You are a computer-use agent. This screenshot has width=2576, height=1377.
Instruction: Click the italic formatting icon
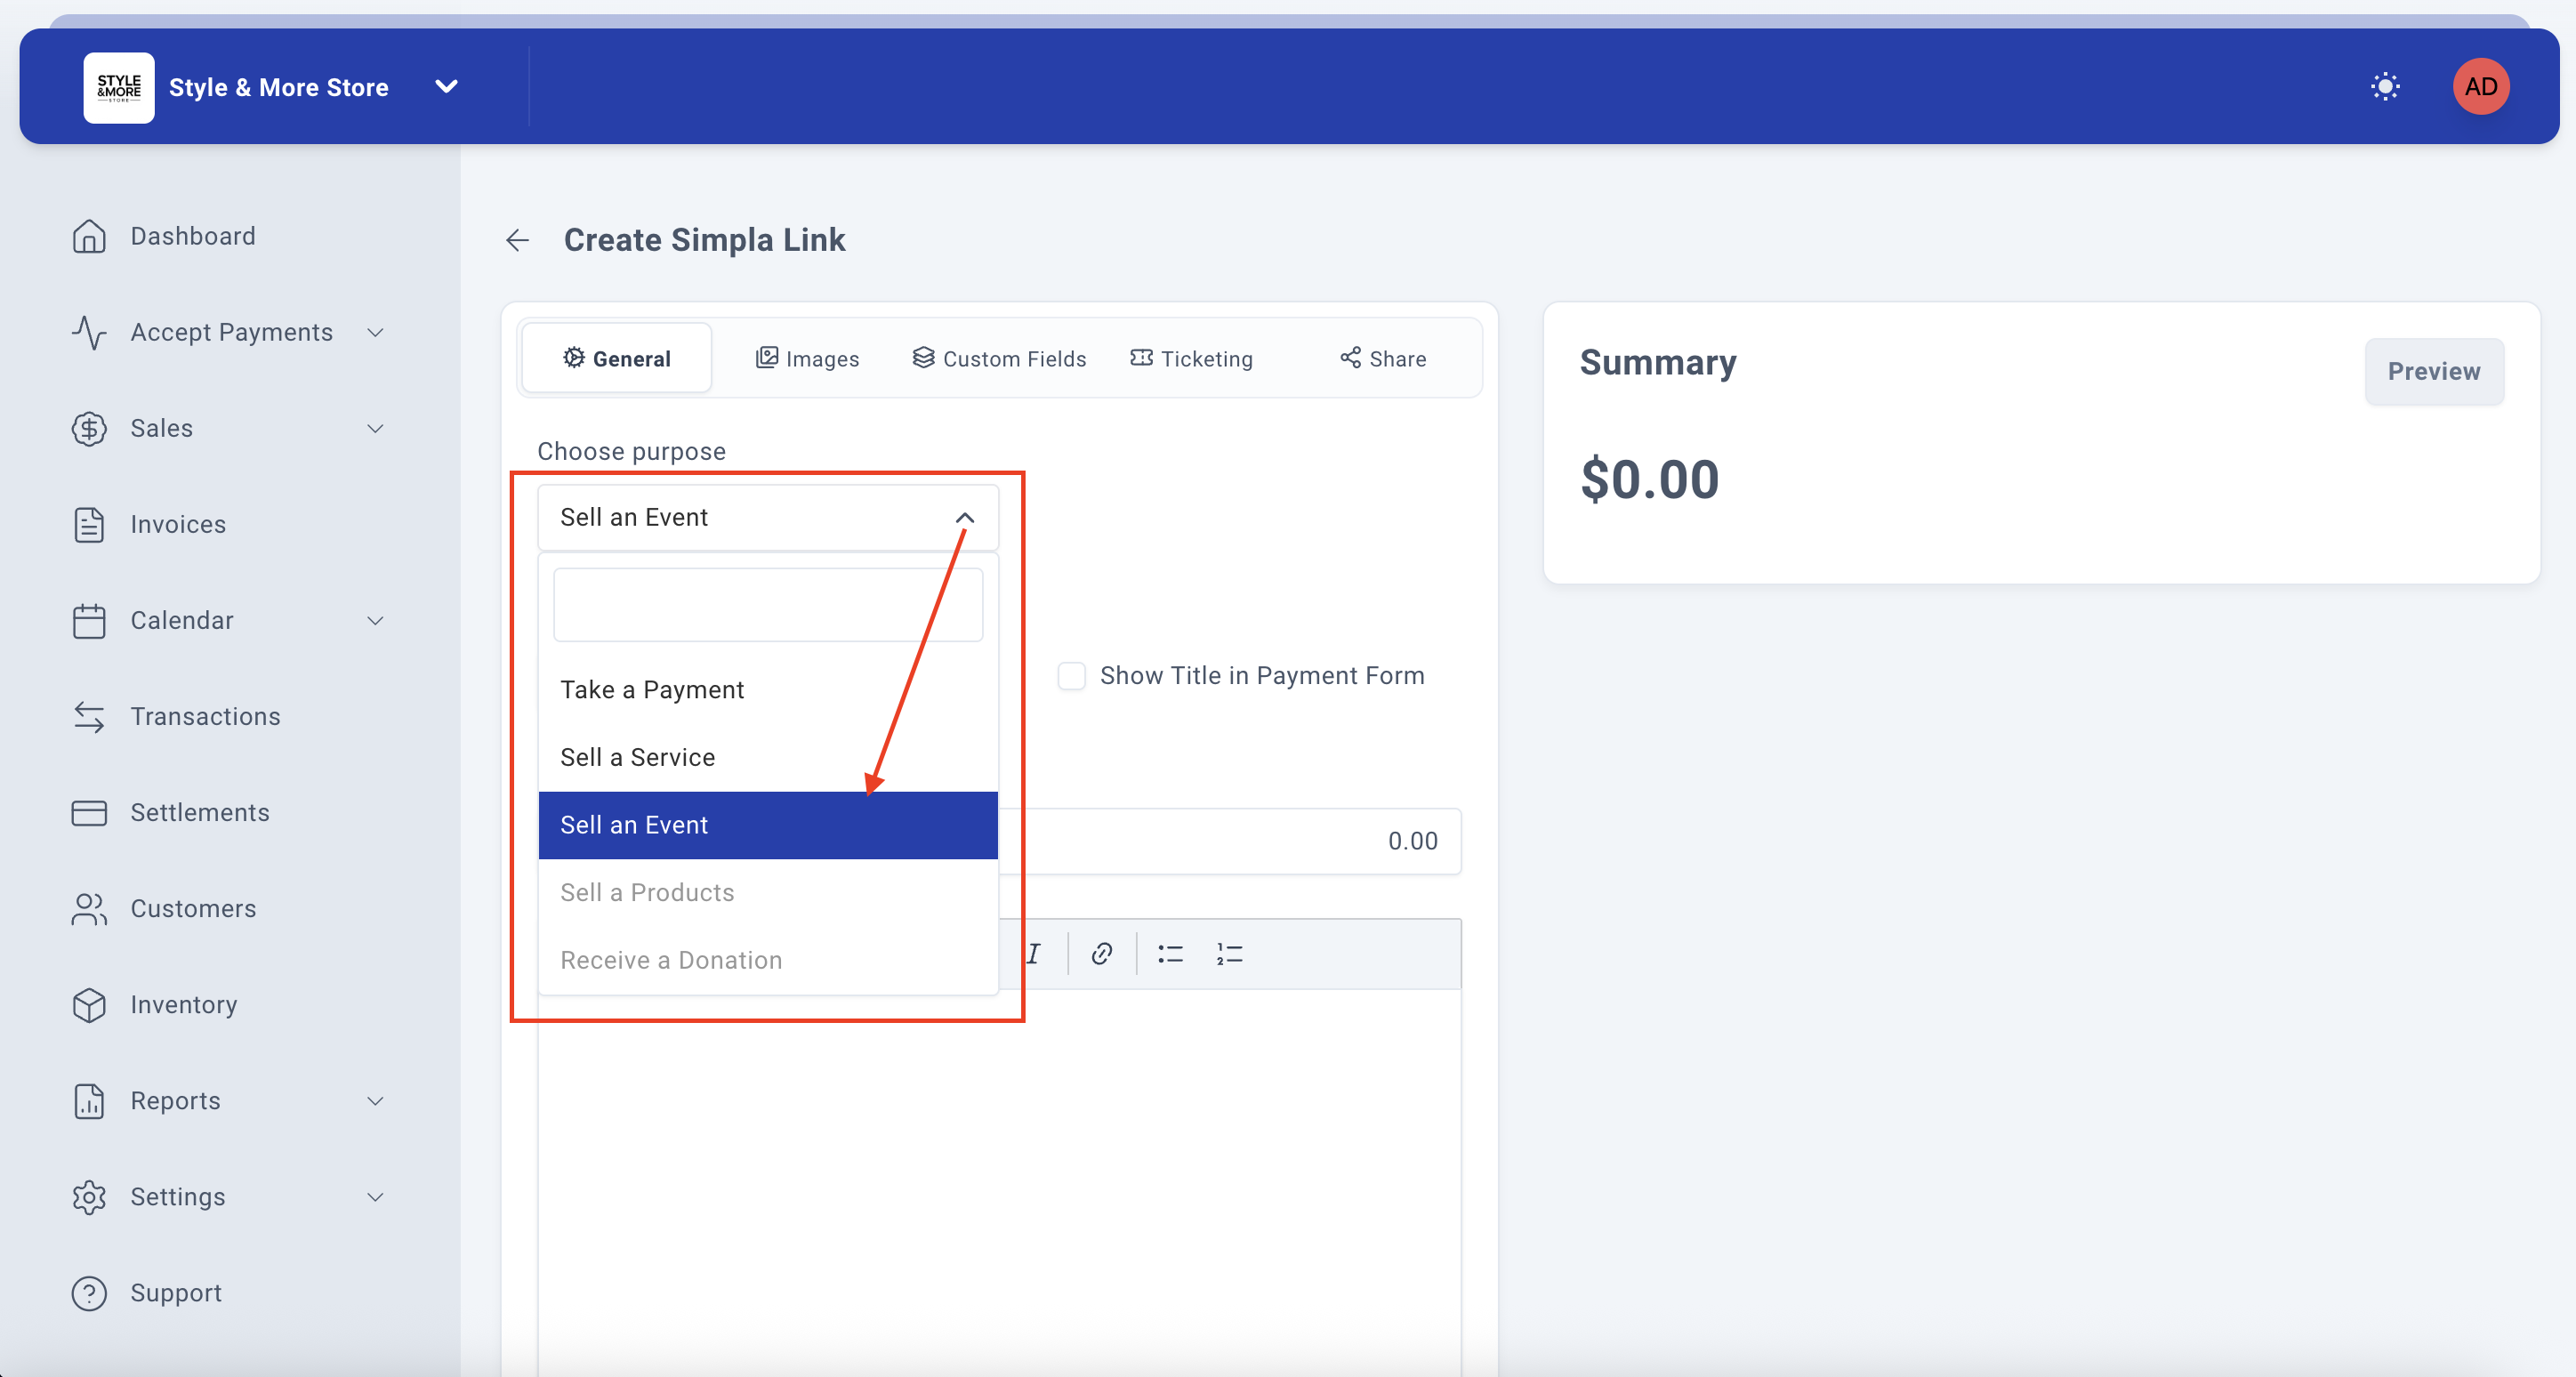[1034, 954]
